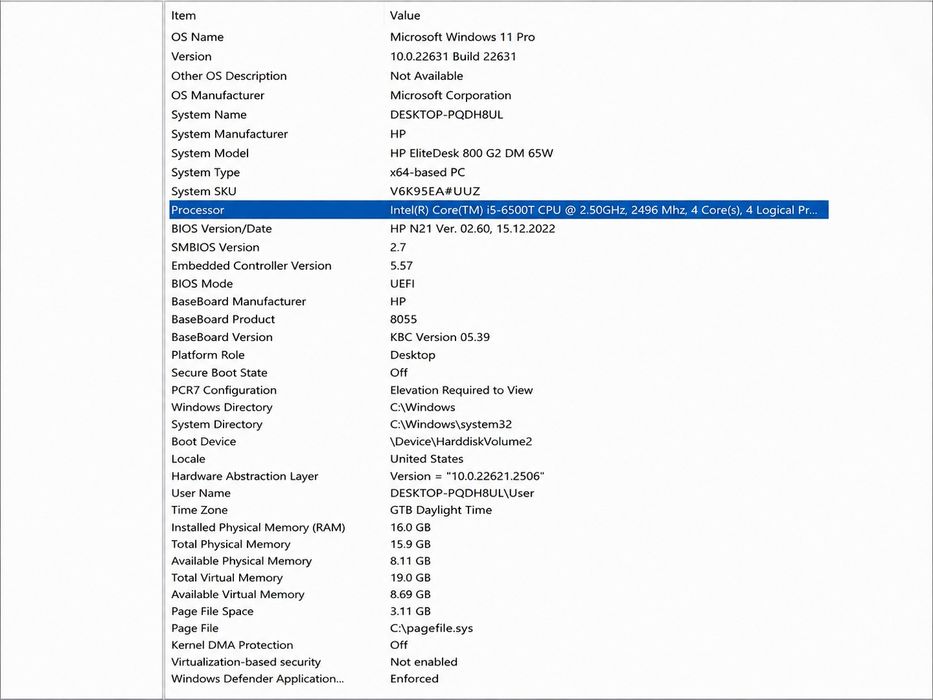Click value United States
The image size is (933, 700).
tap(426, 459)
